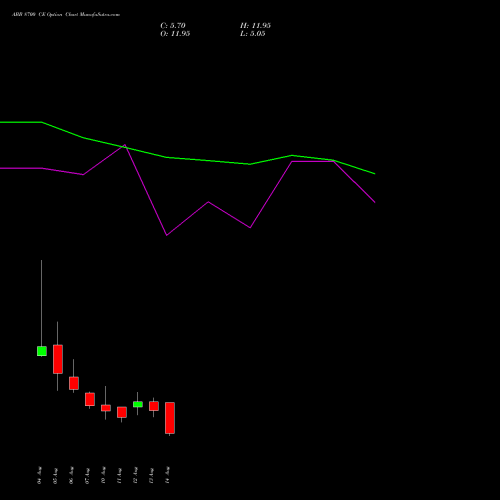Click the 'H: 11.95' high value

(255, 26)
